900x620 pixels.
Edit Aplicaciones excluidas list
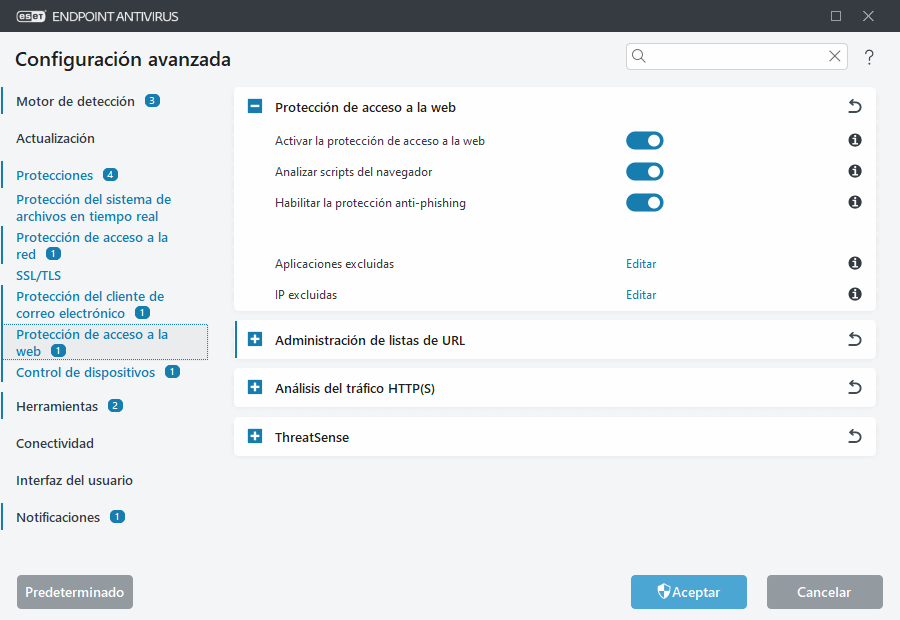point(641,264)
